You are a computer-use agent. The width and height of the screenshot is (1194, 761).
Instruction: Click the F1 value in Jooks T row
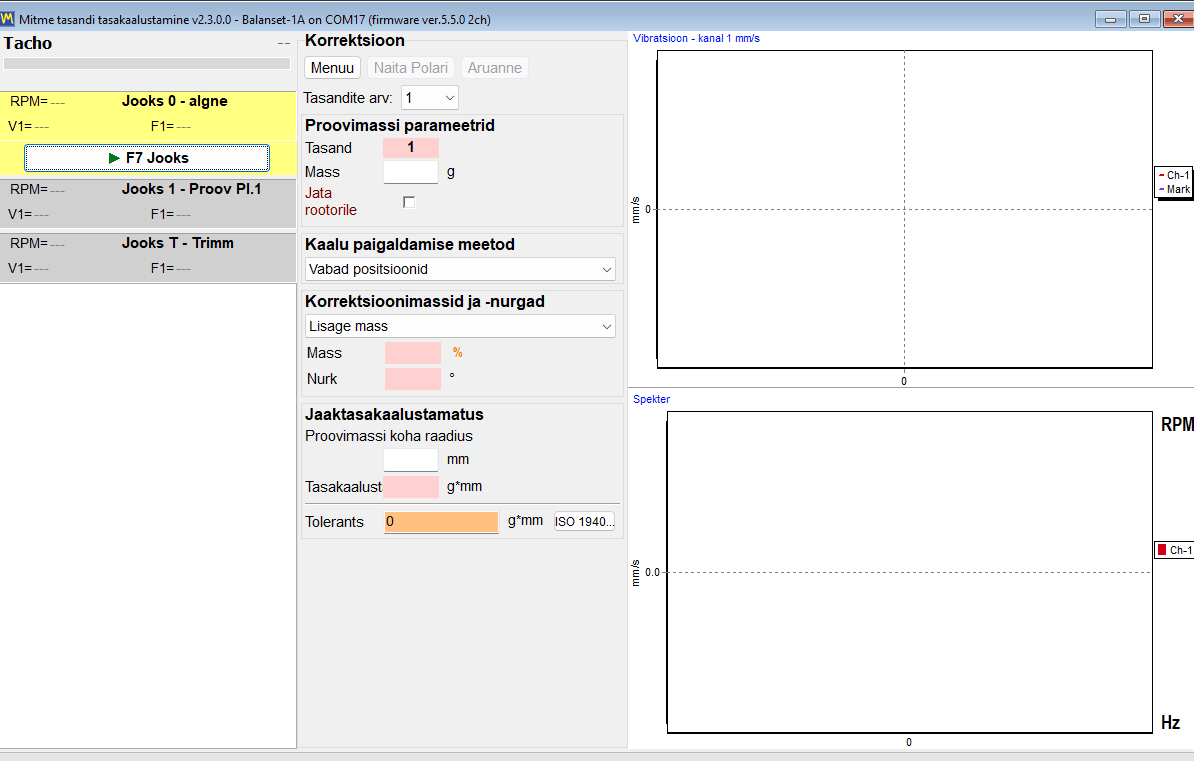[x=183, y=269]
